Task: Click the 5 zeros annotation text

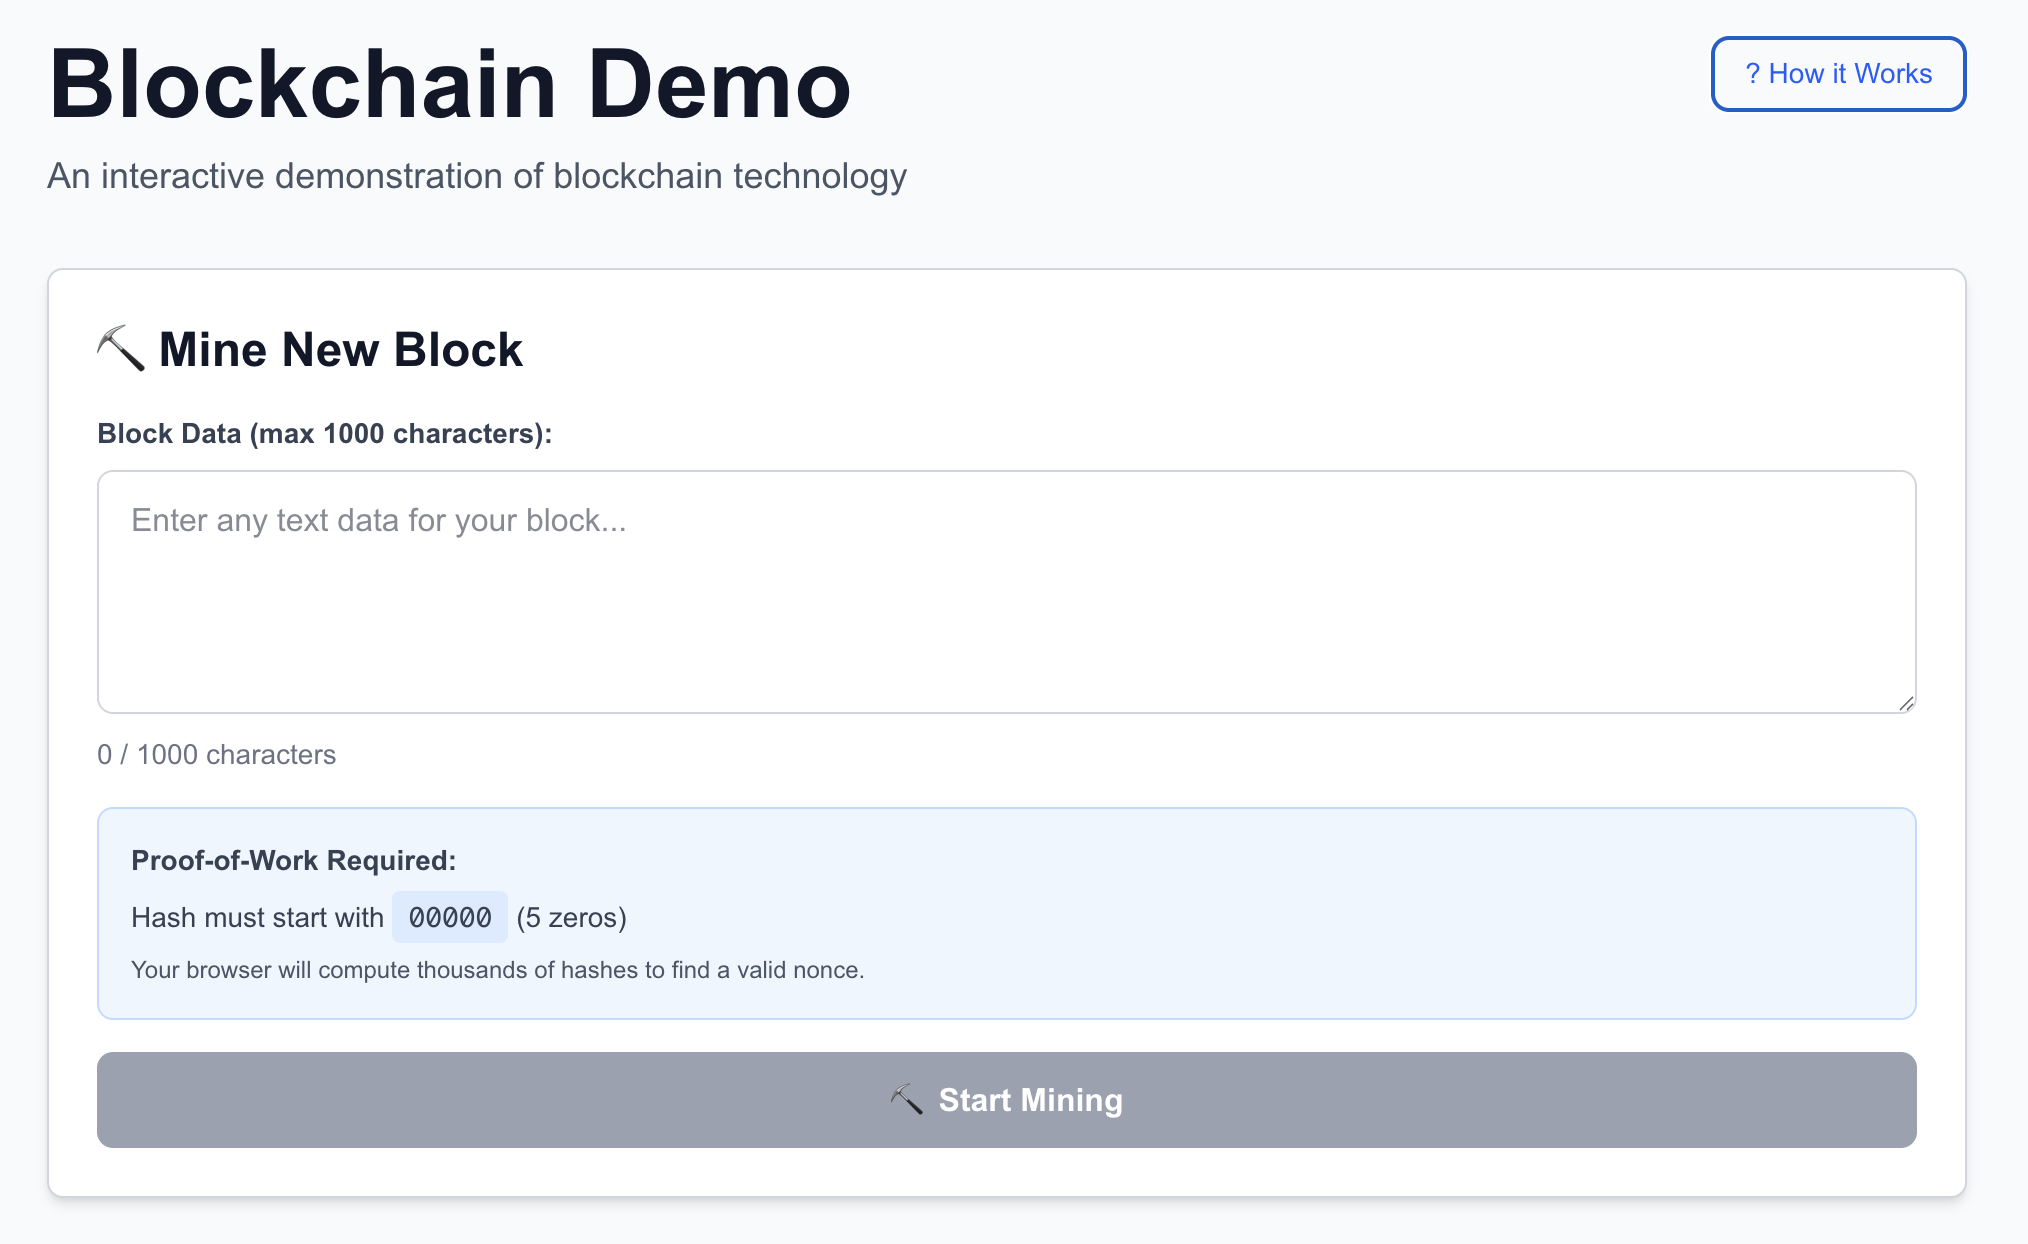Action: point(572,917)
